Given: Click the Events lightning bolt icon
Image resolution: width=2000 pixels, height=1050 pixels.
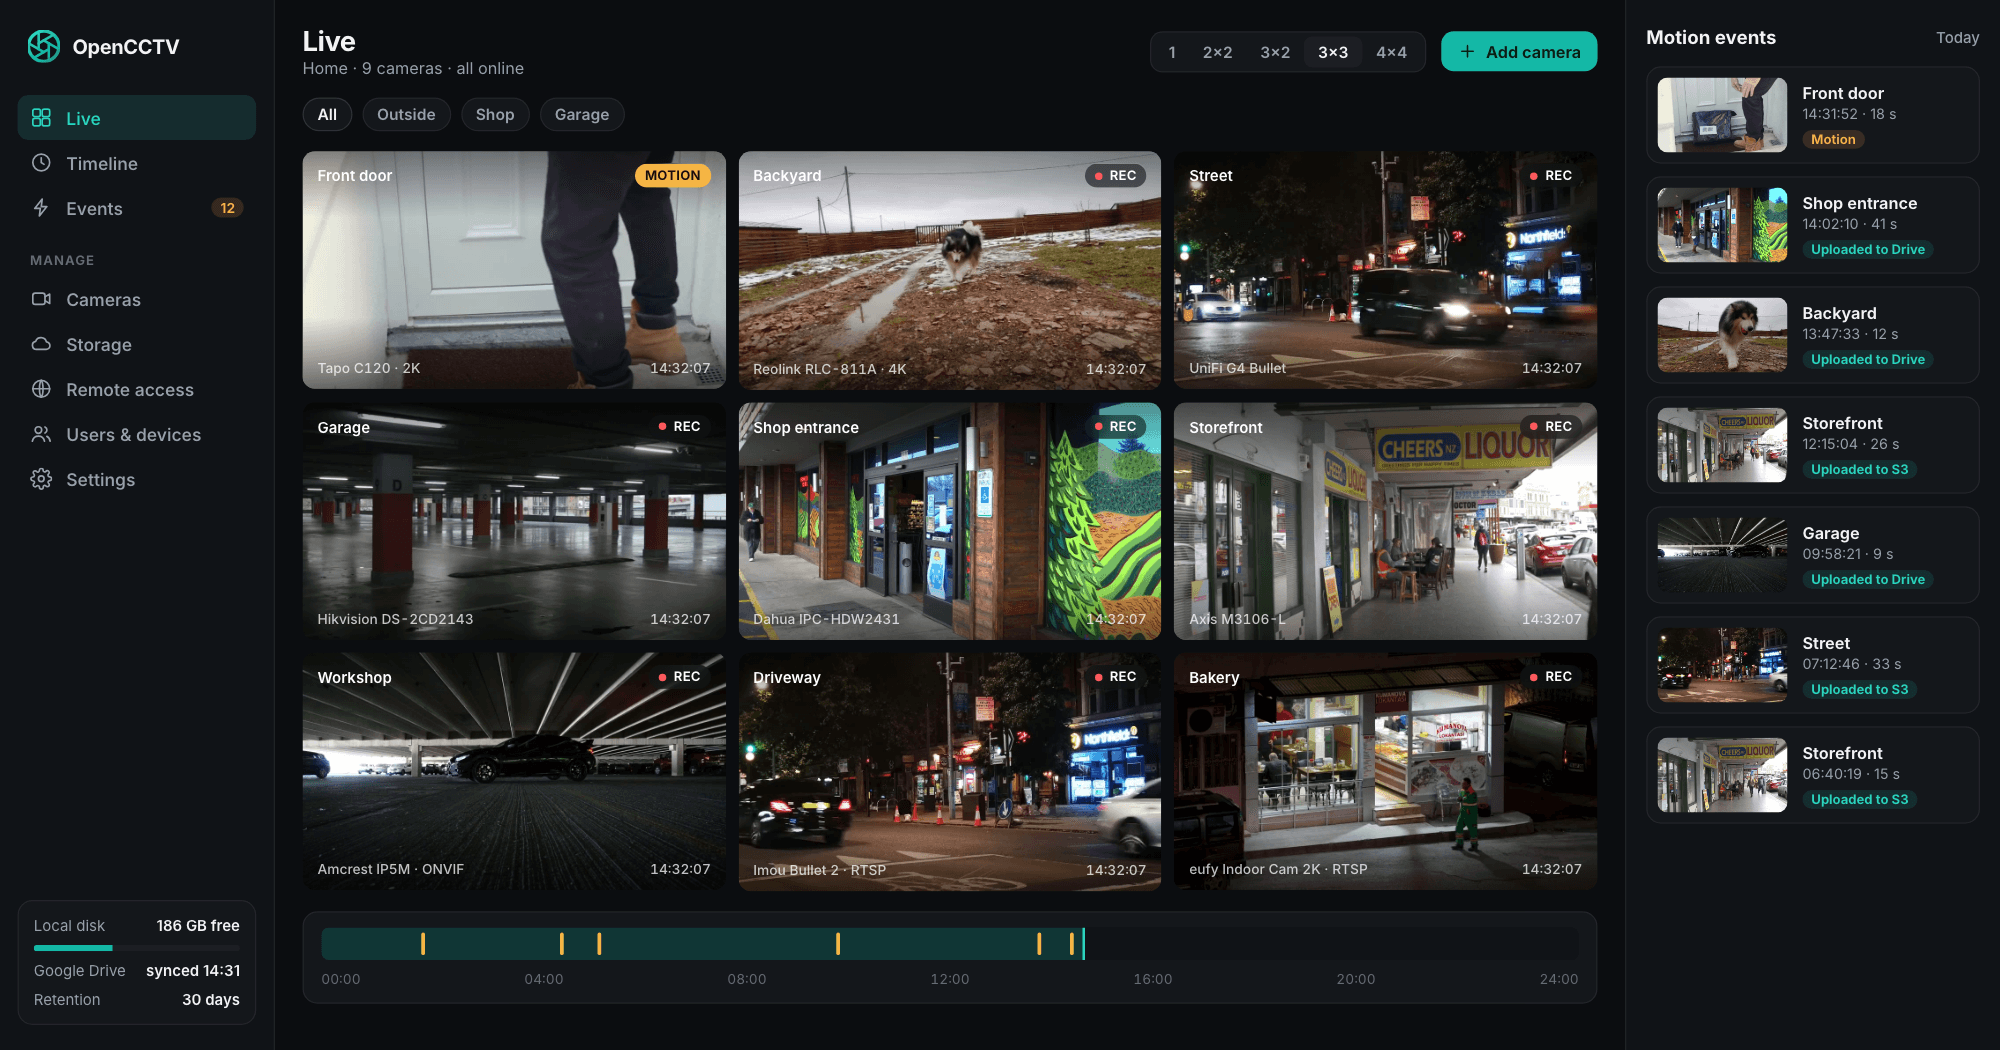Looking at the screenshot, I should 41,208.
